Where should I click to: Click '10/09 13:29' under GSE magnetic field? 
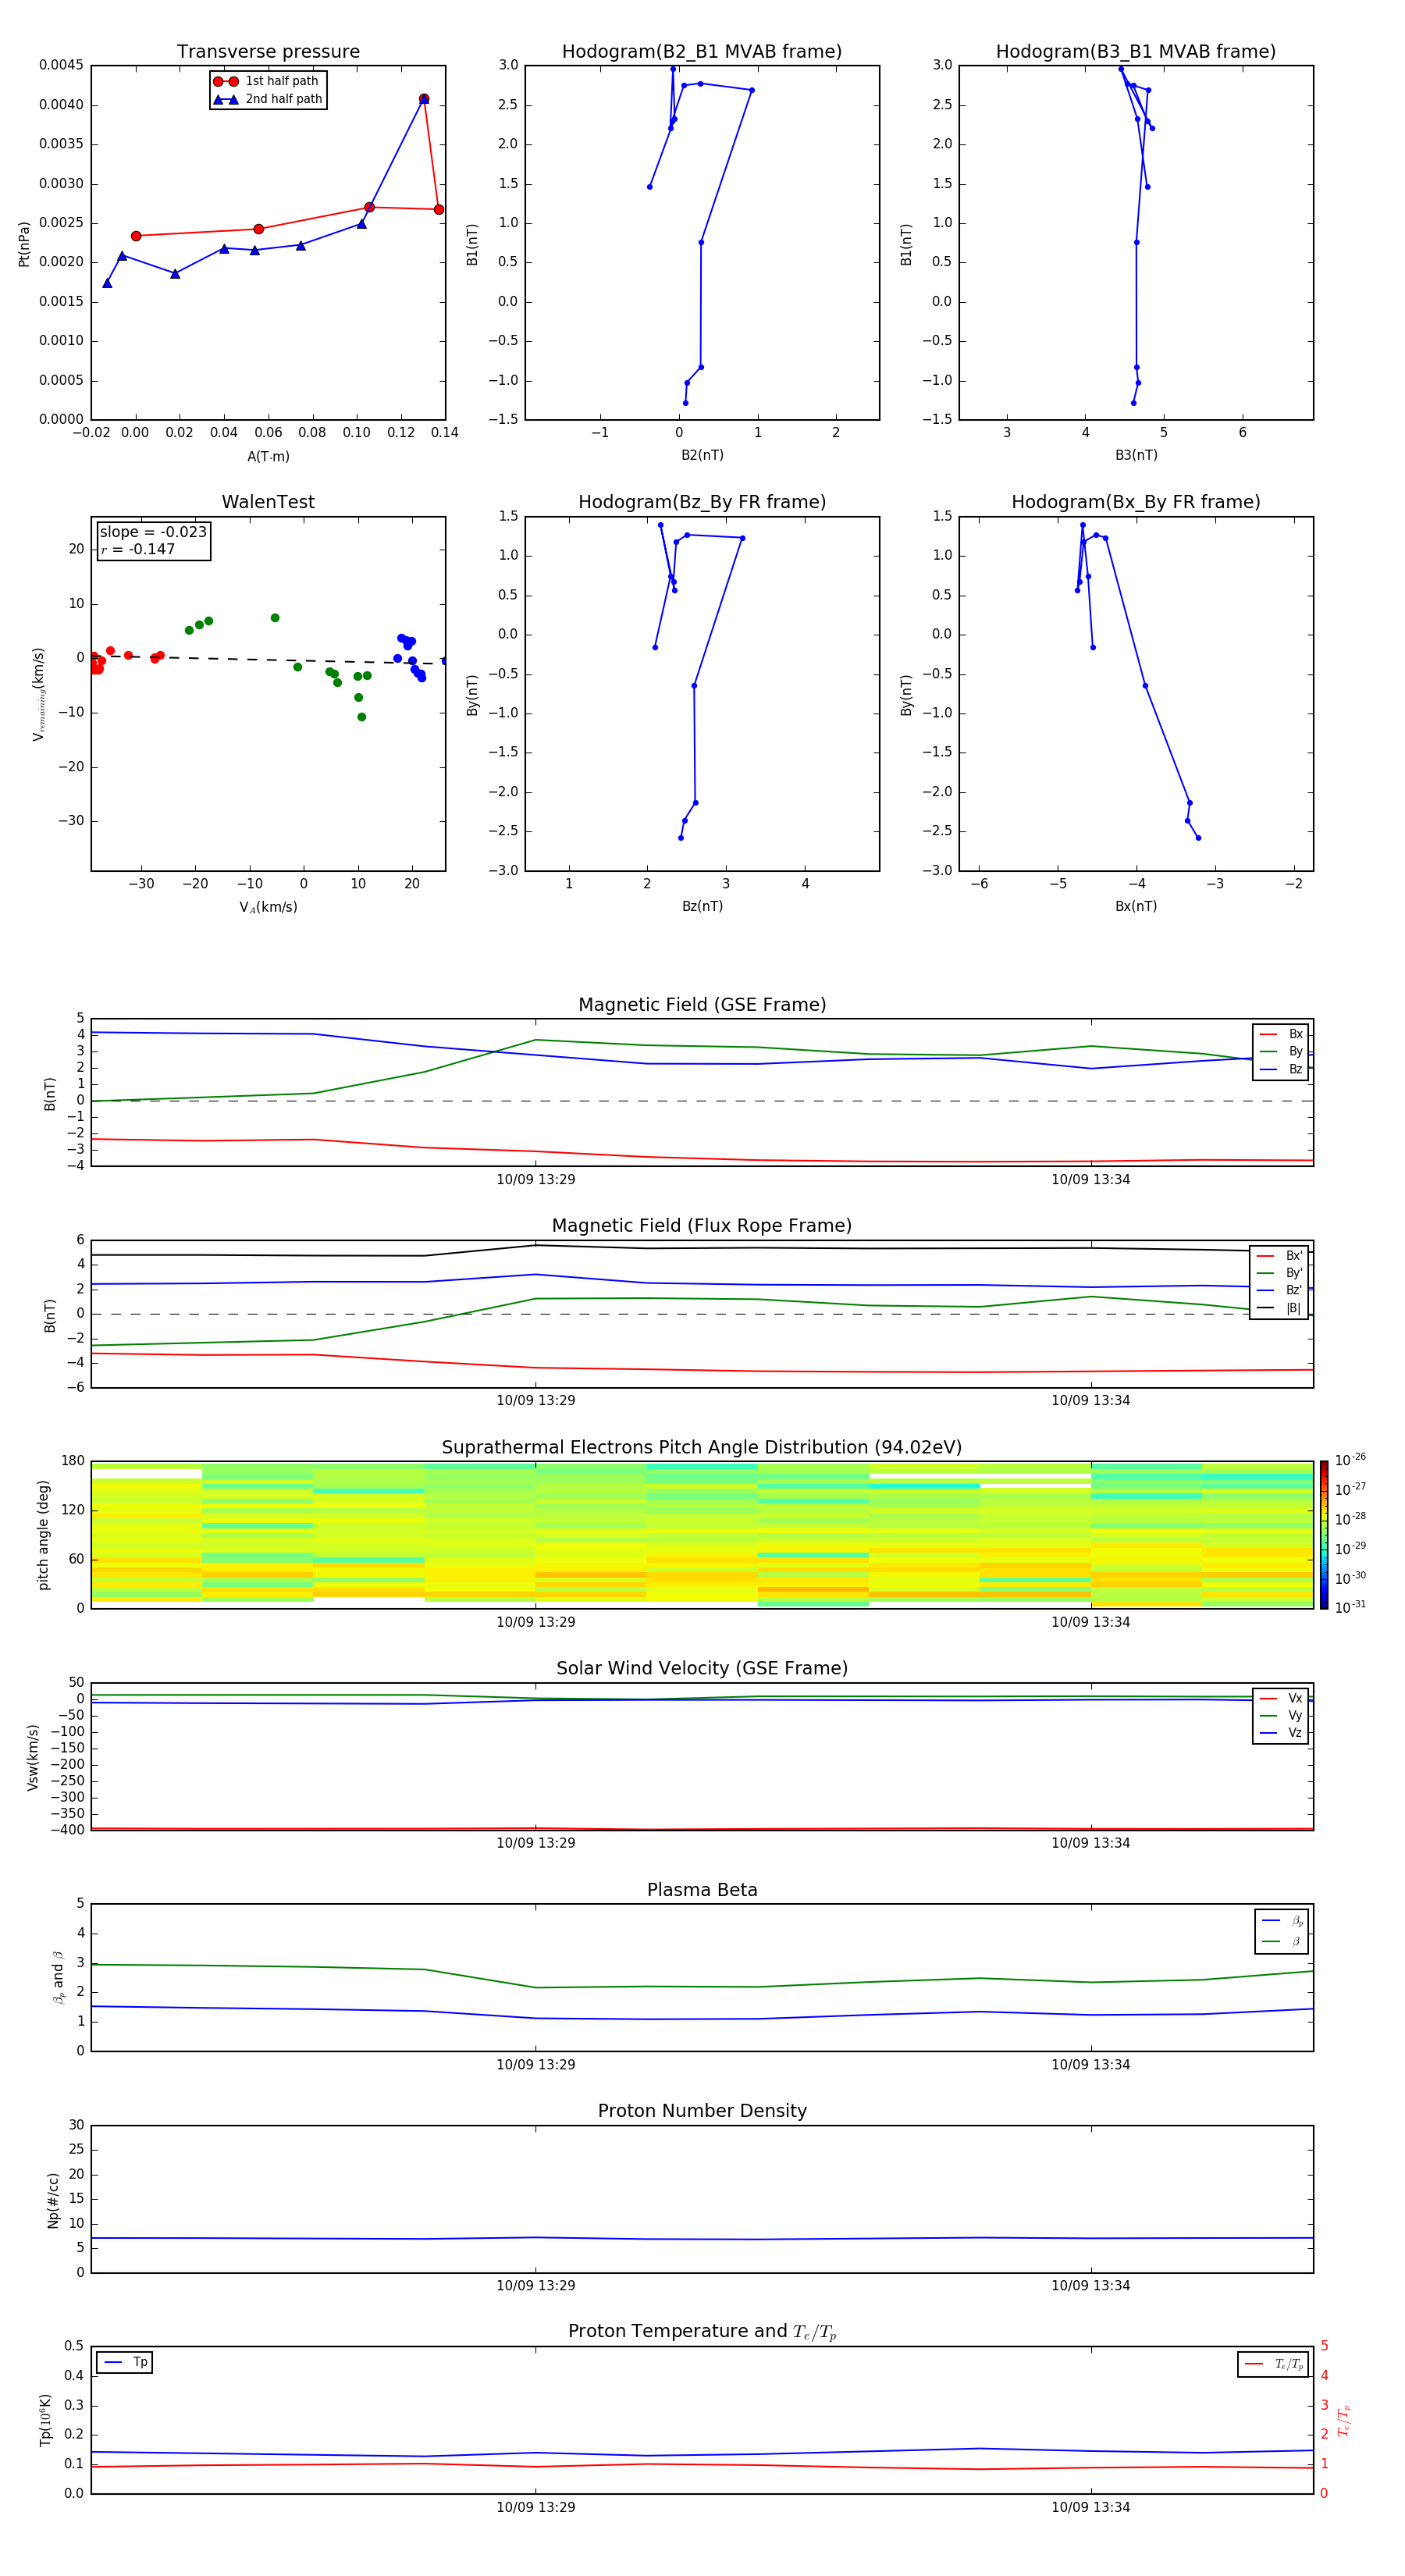point(536,1180)
